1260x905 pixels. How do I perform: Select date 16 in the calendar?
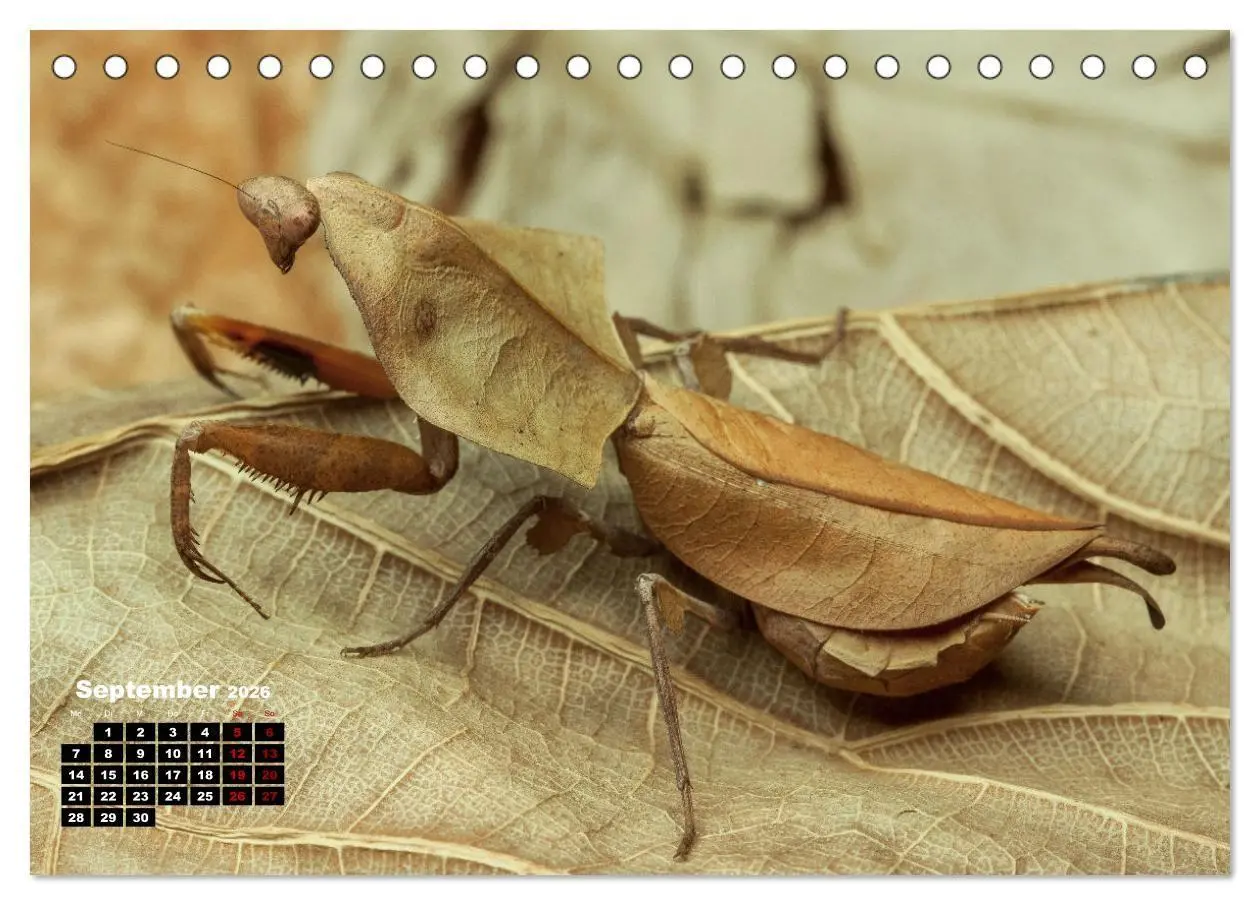[x=140, y=775]
